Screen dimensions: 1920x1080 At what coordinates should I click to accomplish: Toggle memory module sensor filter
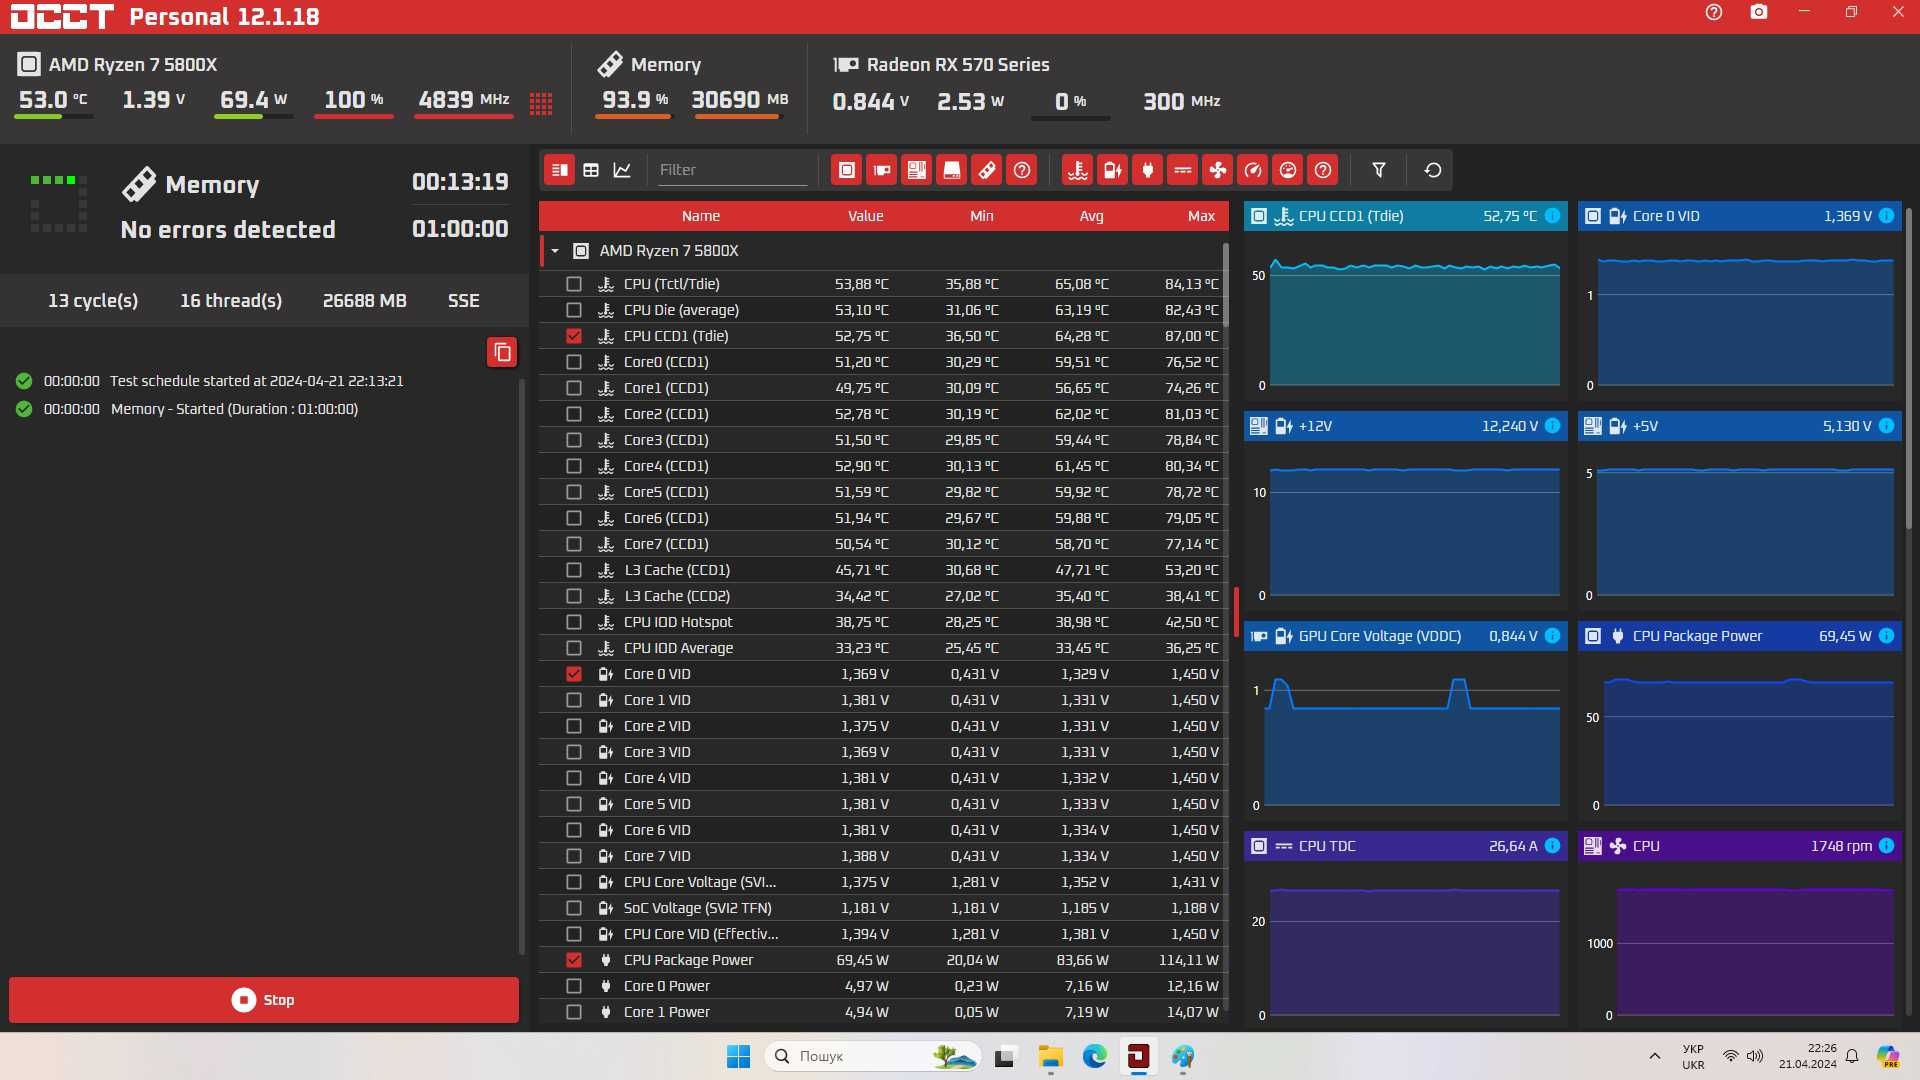(987, 170)
